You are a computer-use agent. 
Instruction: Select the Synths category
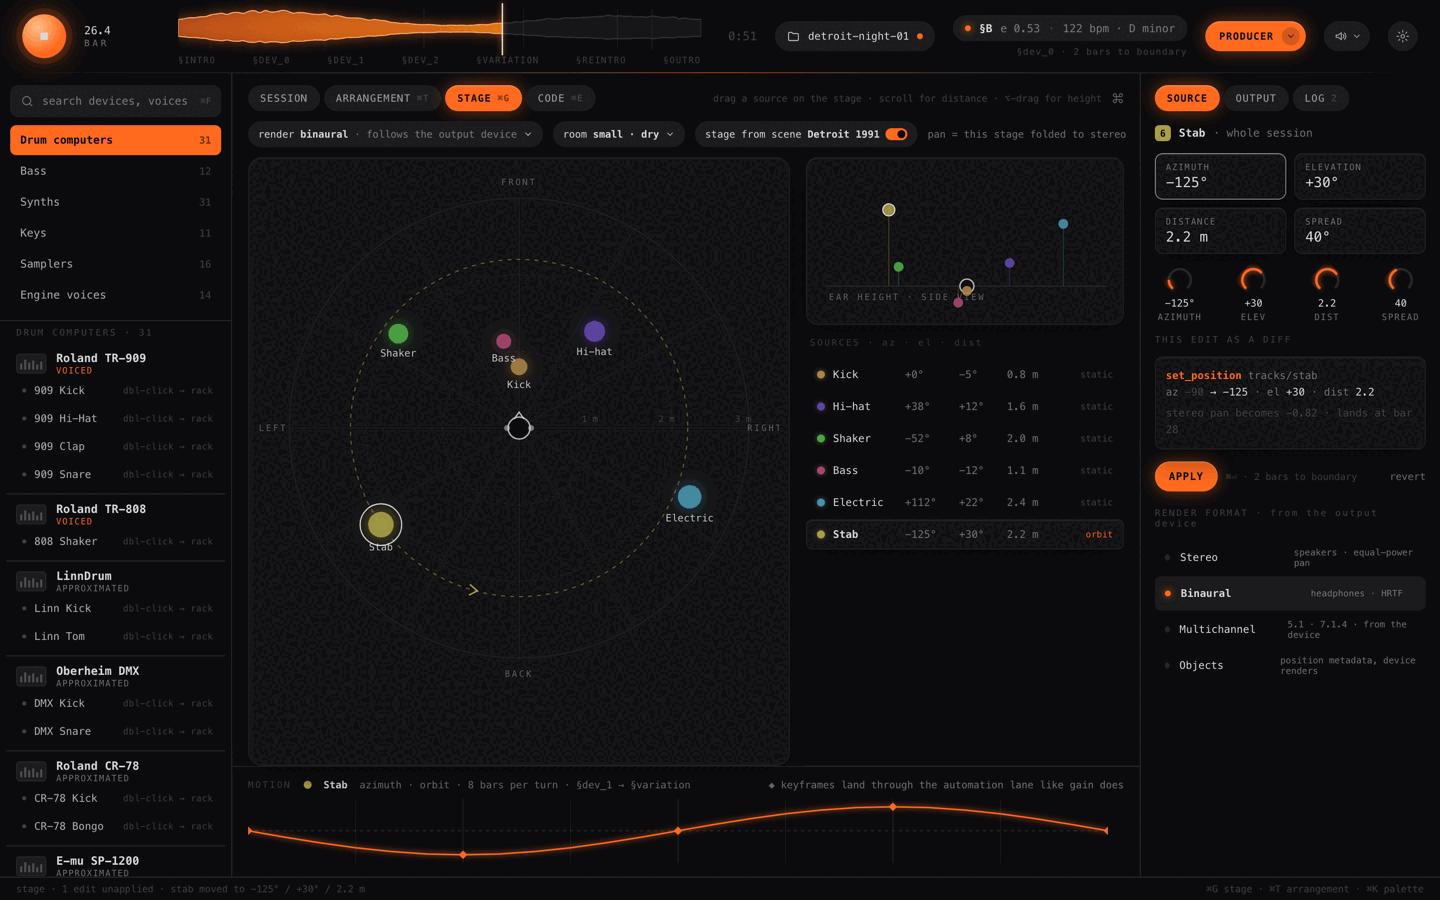[115, 202]
